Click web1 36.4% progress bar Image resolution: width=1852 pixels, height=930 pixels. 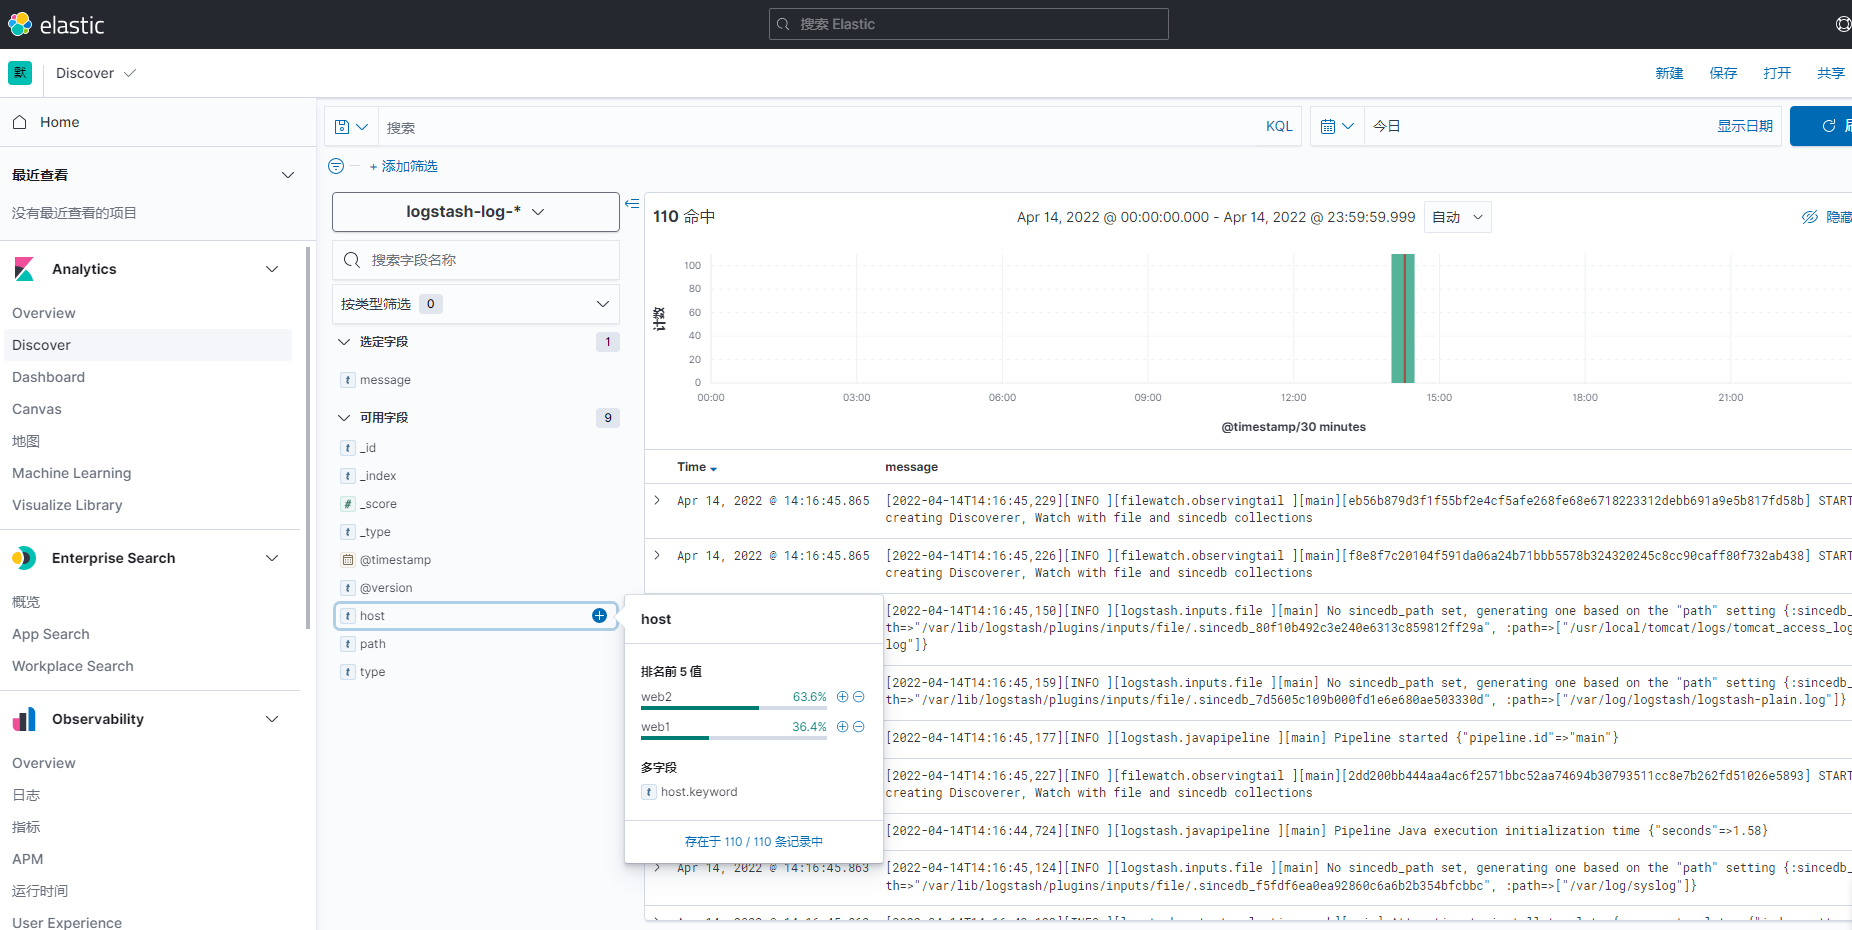[x=734, y=738]
